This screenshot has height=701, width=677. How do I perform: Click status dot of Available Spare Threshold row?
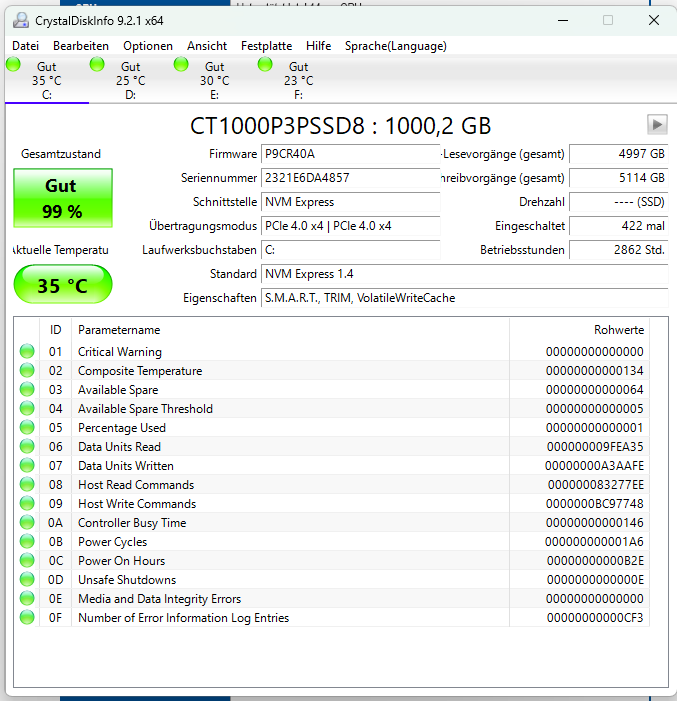click(27, 408)
